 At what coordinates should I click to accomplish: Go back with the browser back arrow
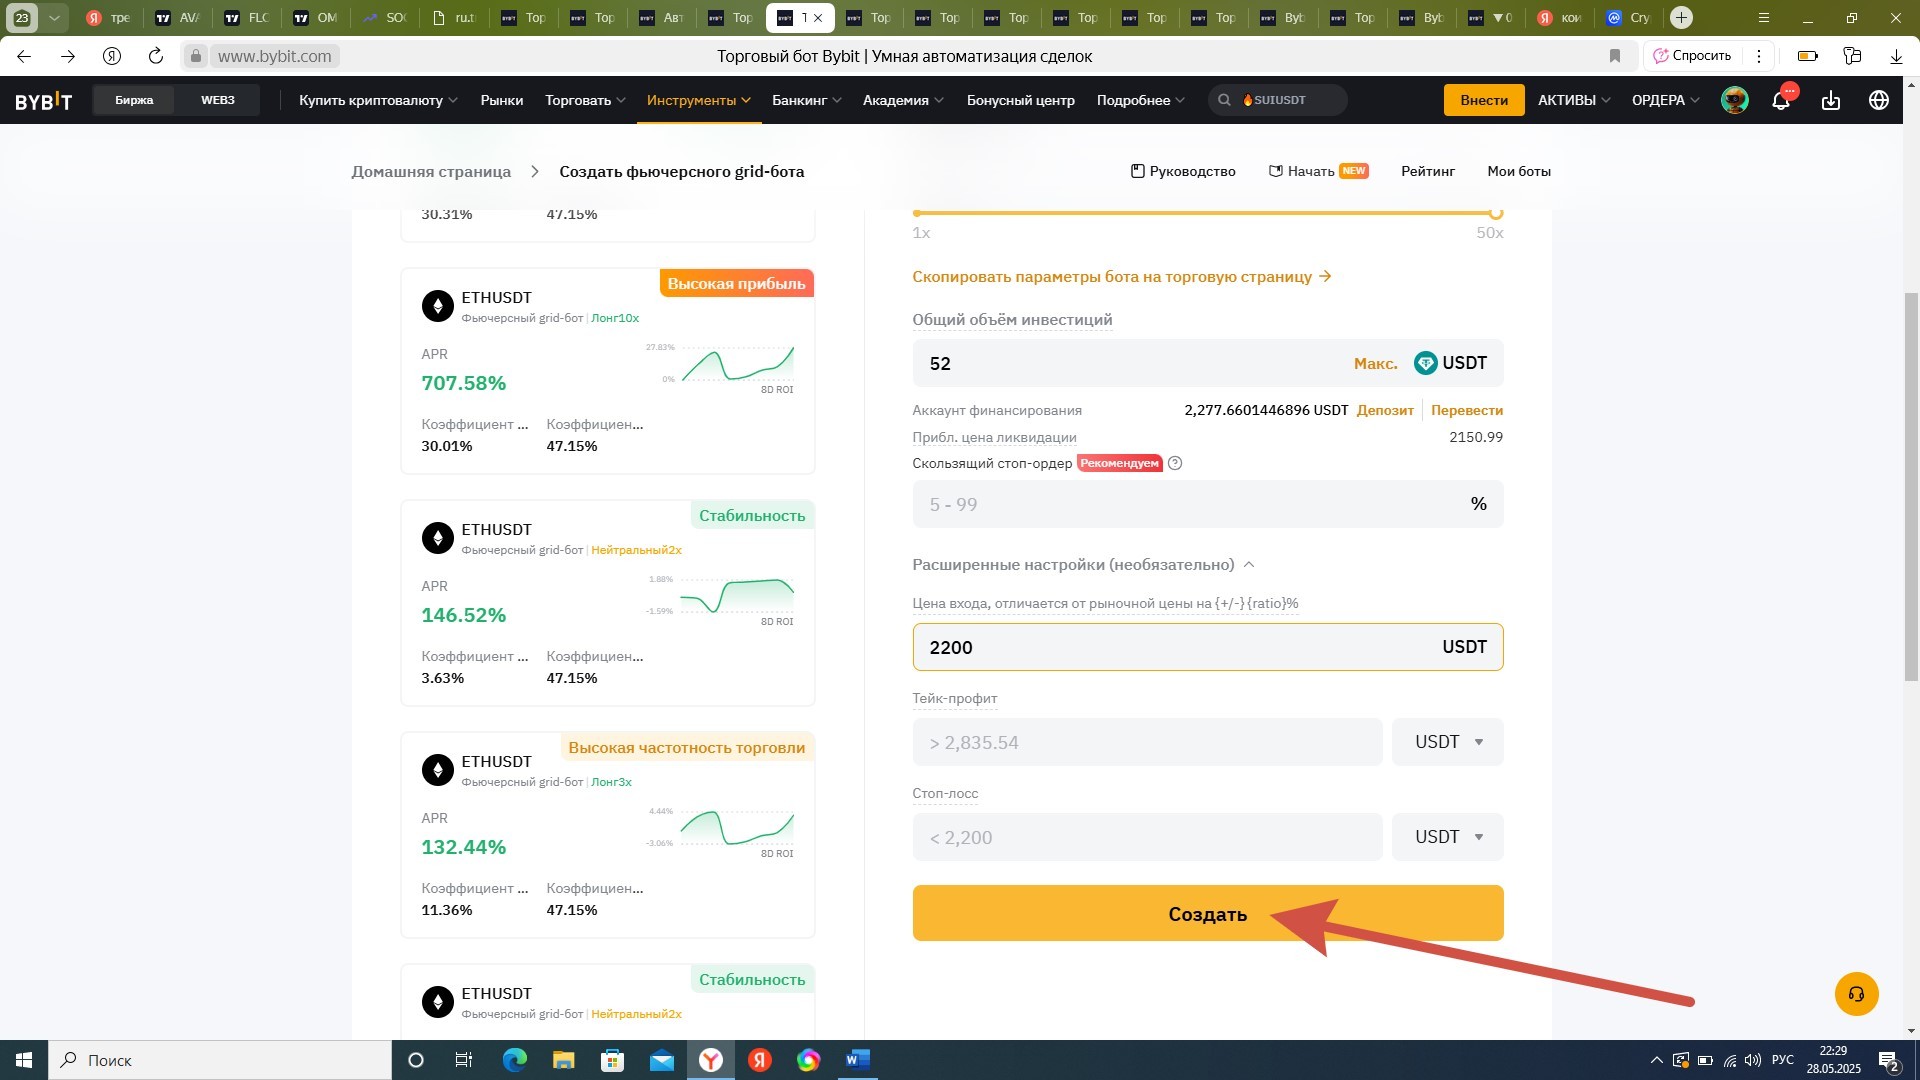click(24, 56)
